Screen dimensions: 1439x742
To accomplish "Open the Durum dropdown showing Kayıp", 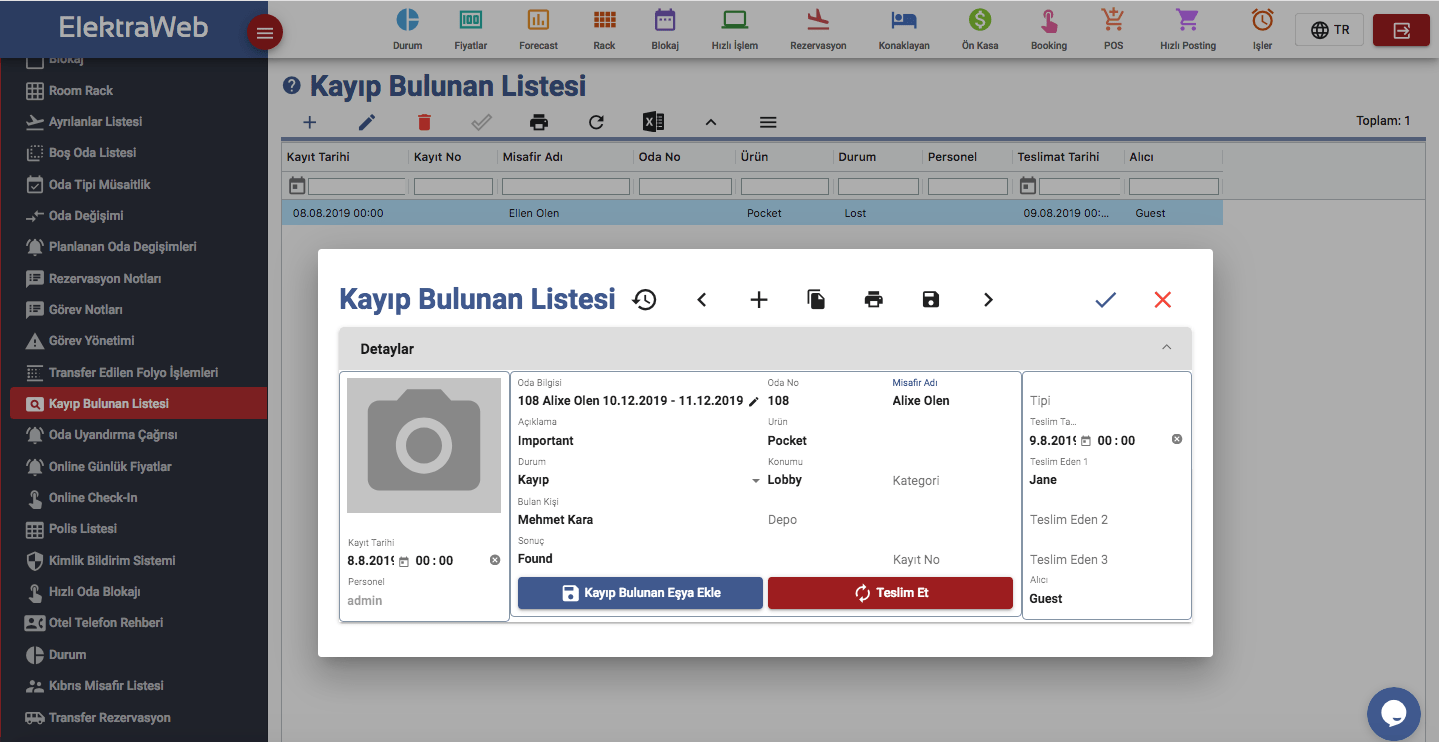I will coord(756,481).
